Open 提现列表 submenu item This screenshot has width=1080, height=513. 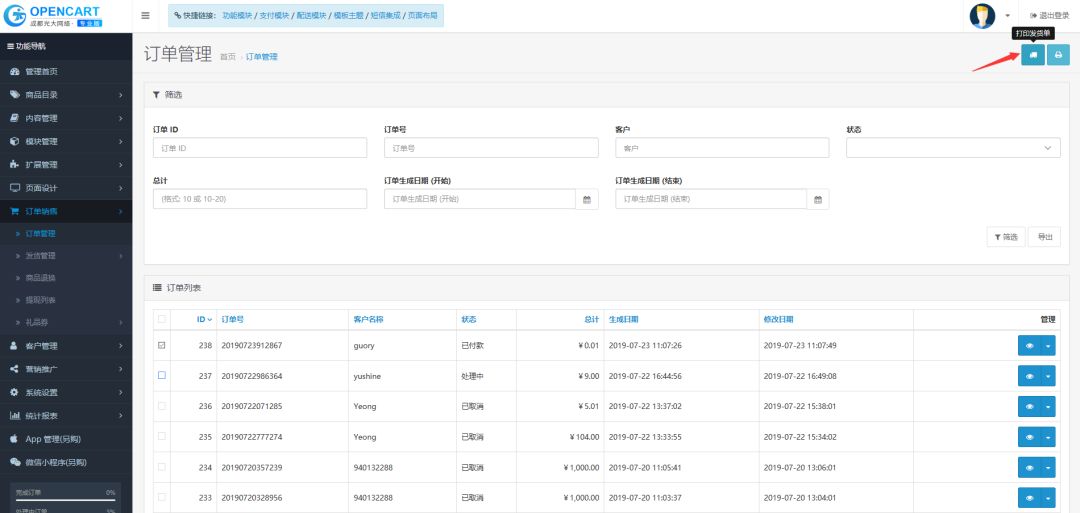pos(66,300)
